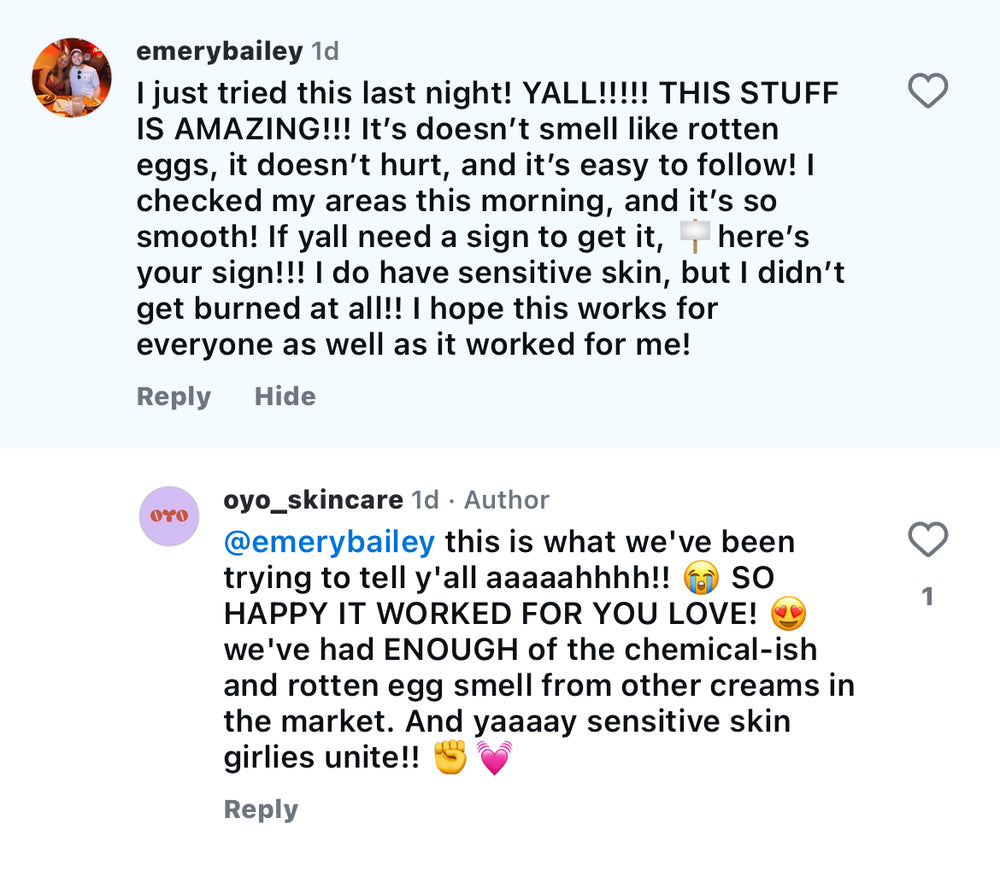This screenshot has height=877, width=1000.
Task: Click the crying face emoji
Action: tap(701, 578)
